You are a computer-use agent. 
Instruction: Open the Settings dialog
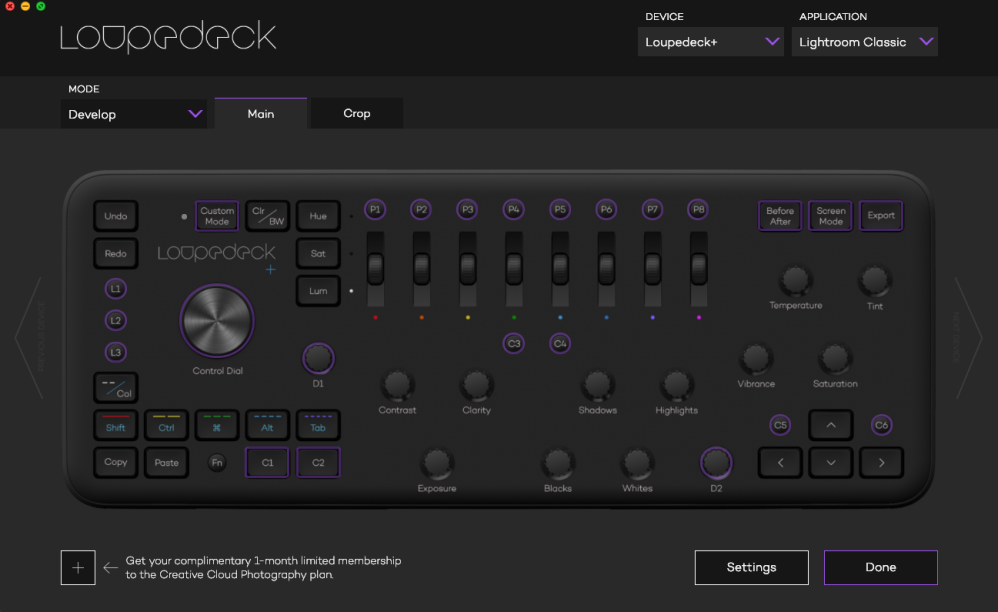pos(751,567)
